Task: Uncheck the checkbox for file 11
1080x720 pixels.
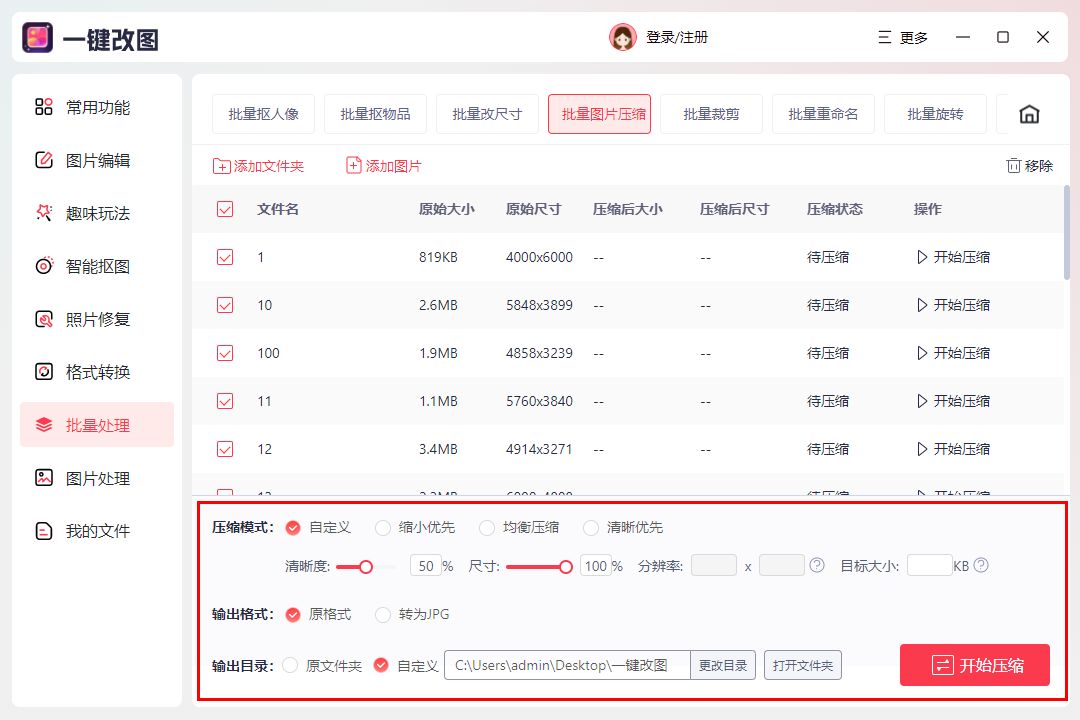Action: click(x=225, y=401)
